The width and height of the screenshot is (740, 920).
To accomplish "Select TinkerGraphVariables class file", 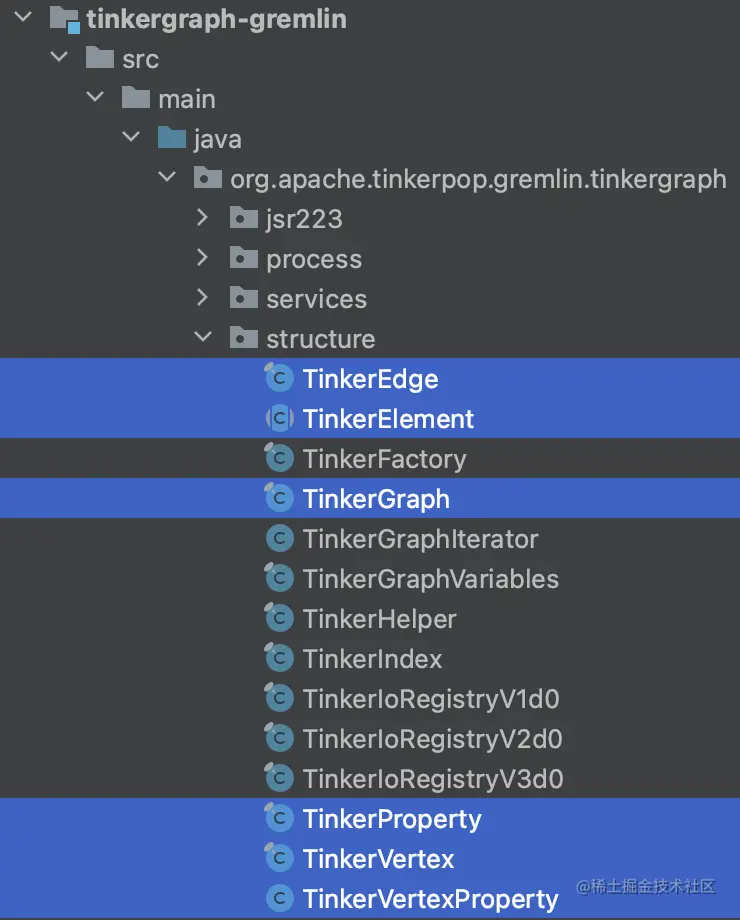I will [x=430, y=579].
